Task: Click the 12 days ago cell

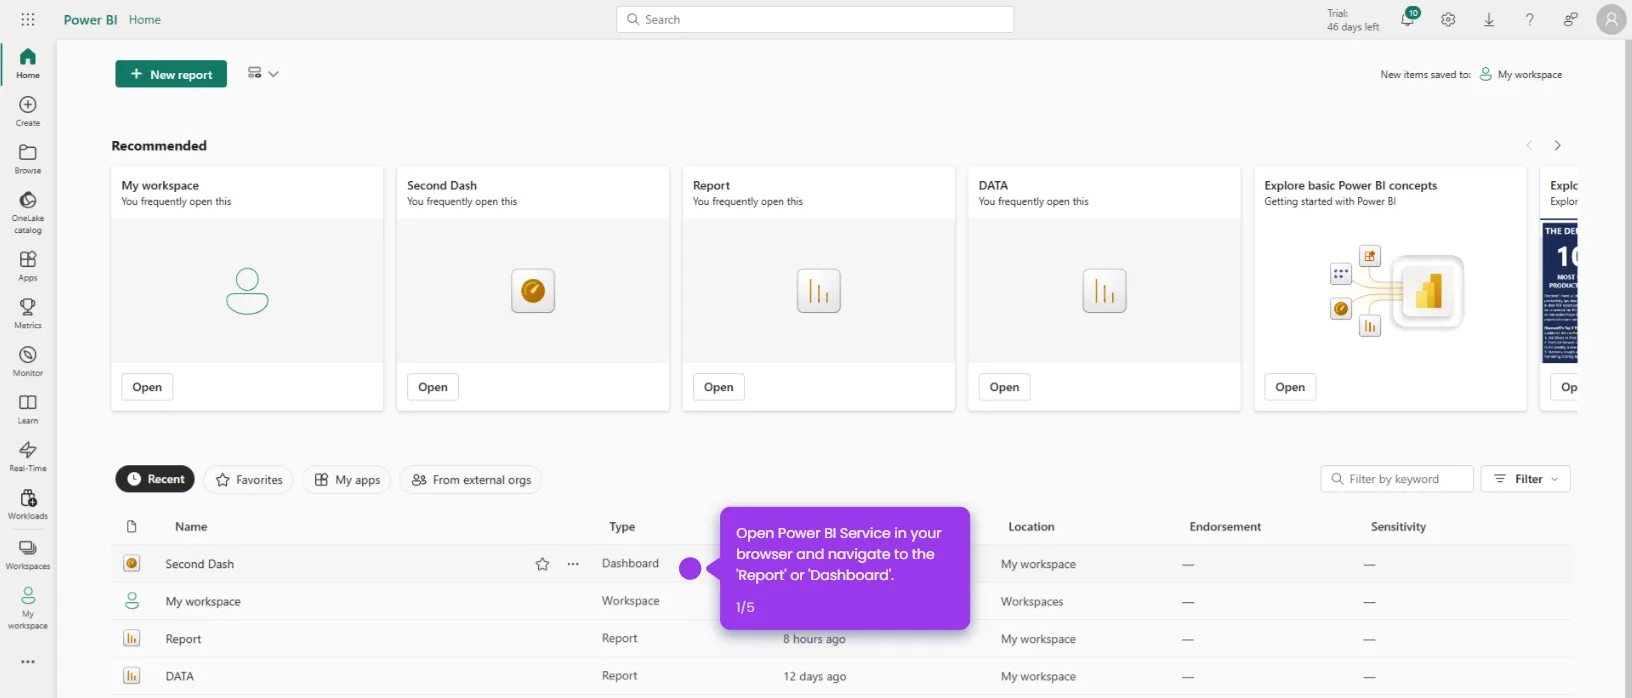Action: [x=814, y=677]
